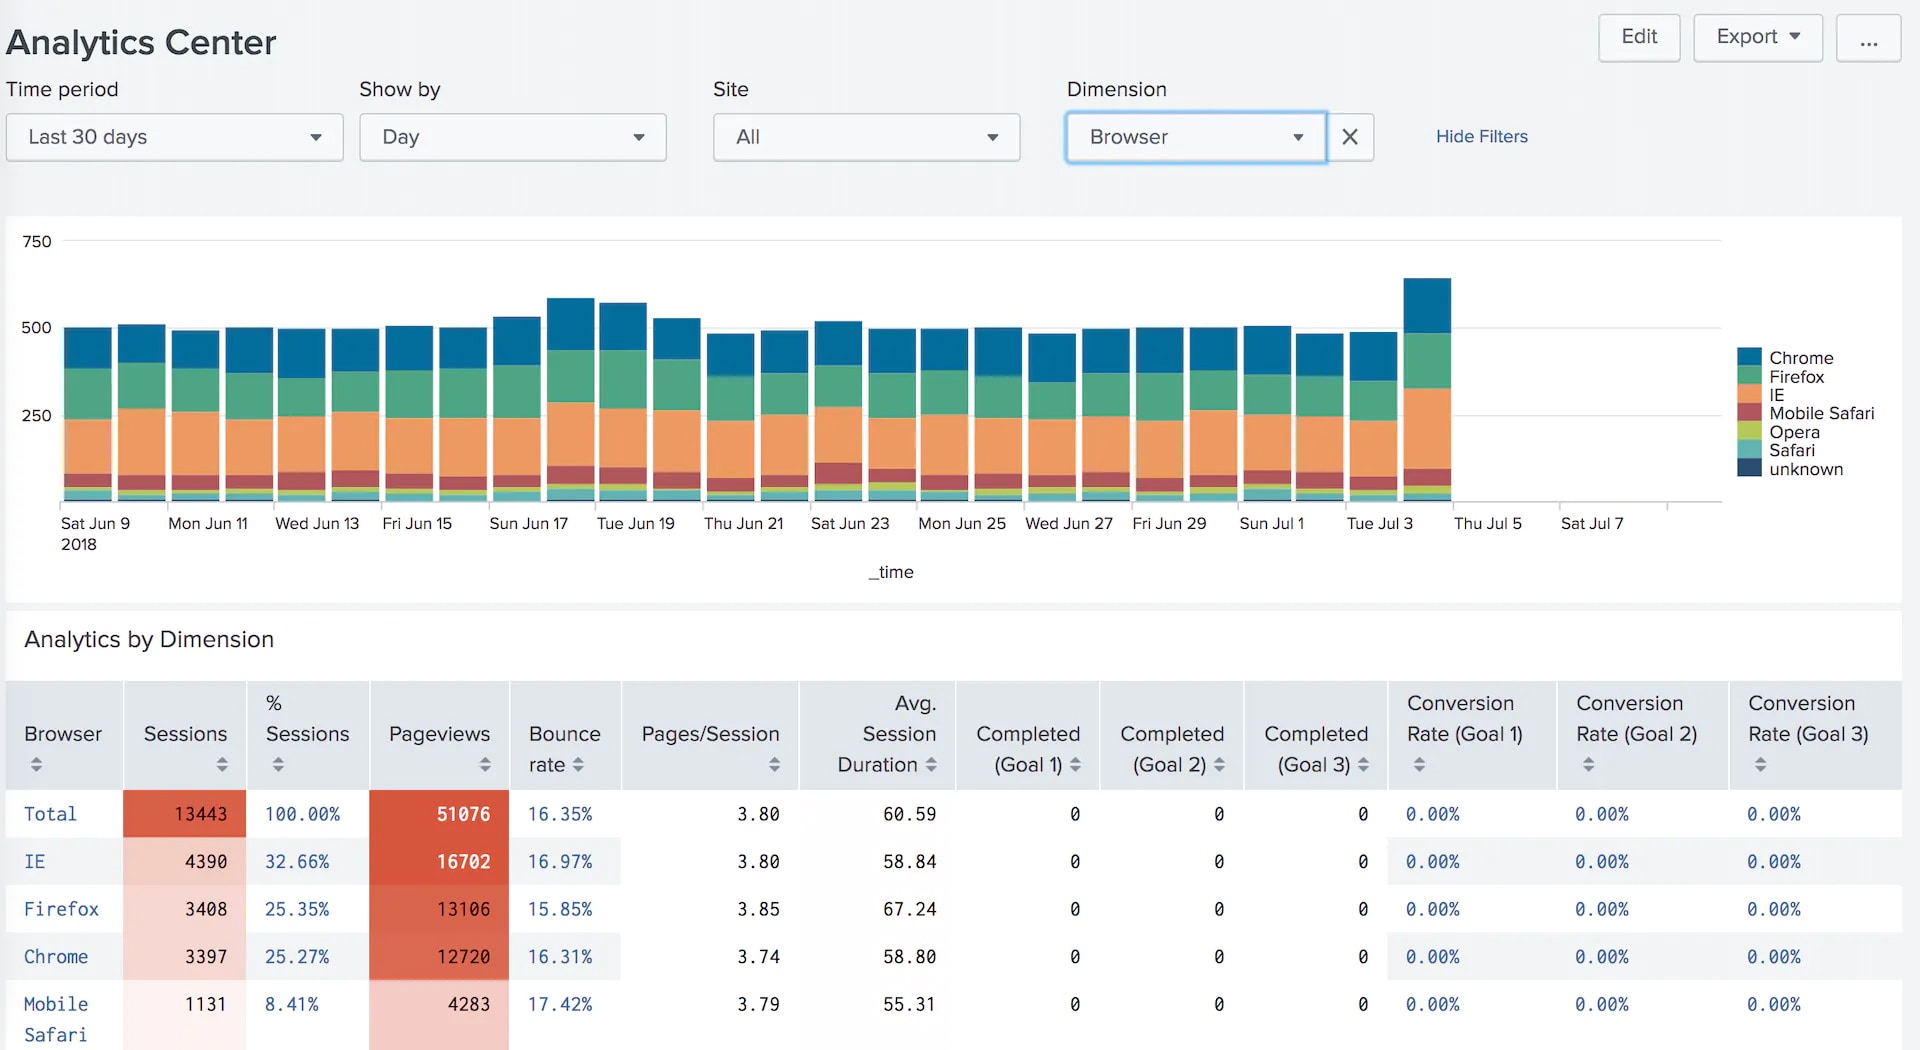Click the Hide Filters link

coord(1481,136)
